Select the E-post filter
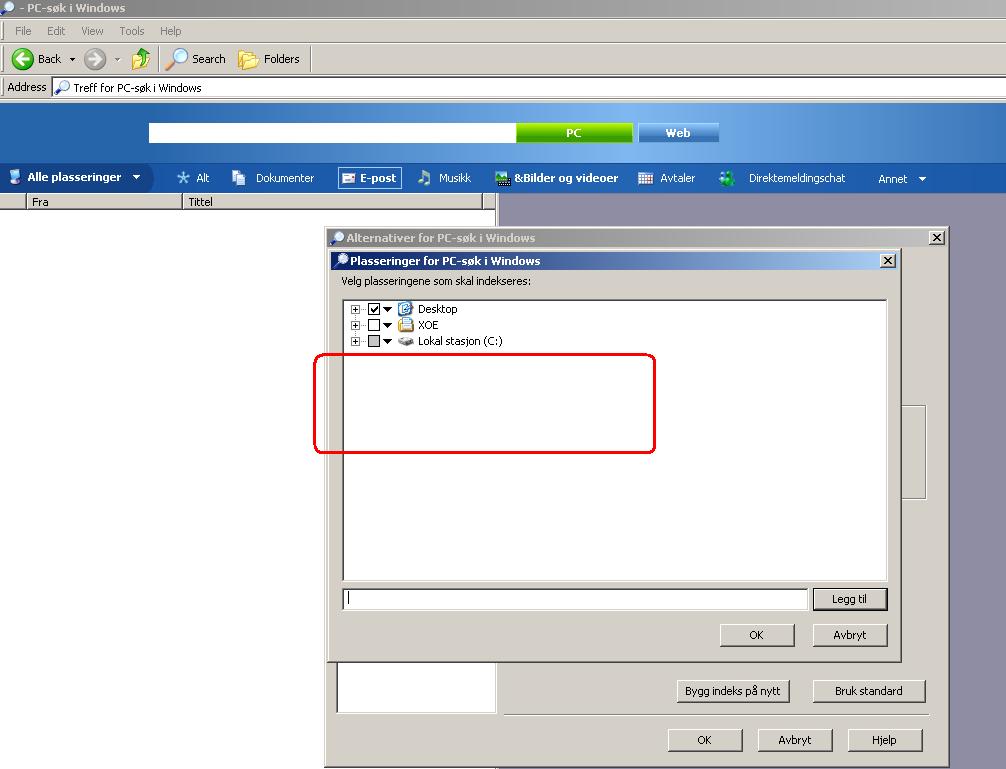The height and width of the screenshot is (769, 1006). 370,178
